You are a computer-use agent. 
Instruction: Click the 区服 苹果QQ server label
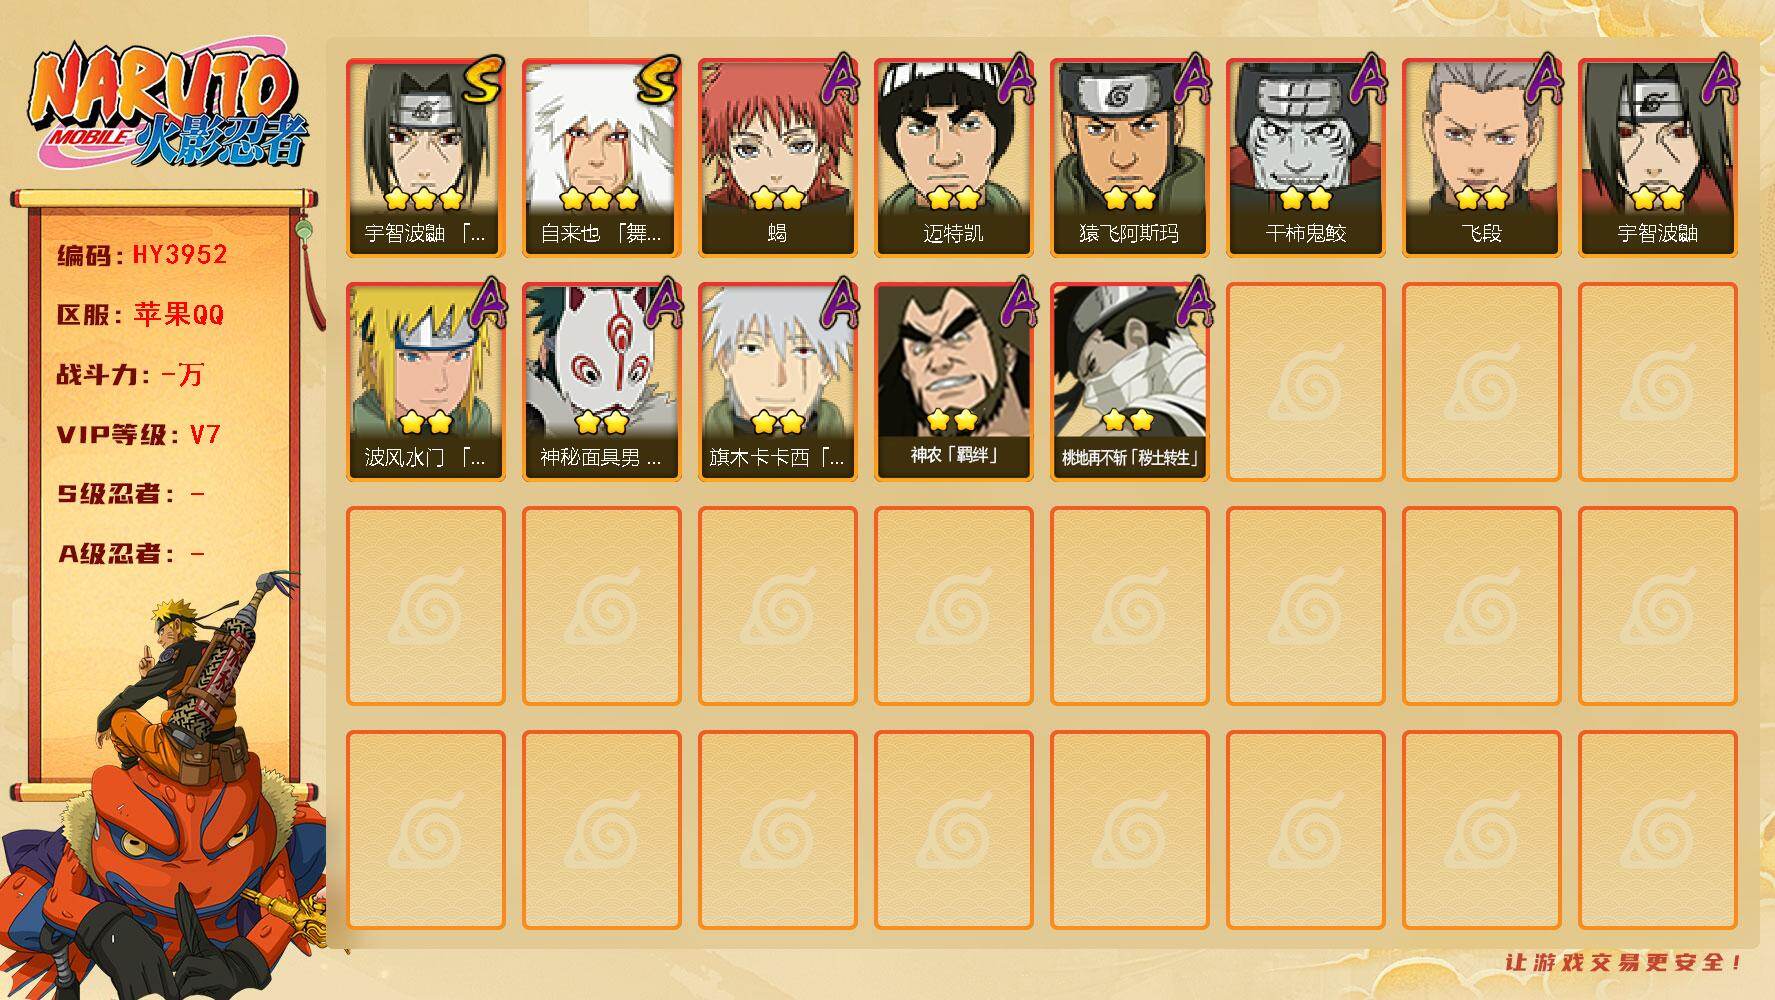(x=140, y=315)
